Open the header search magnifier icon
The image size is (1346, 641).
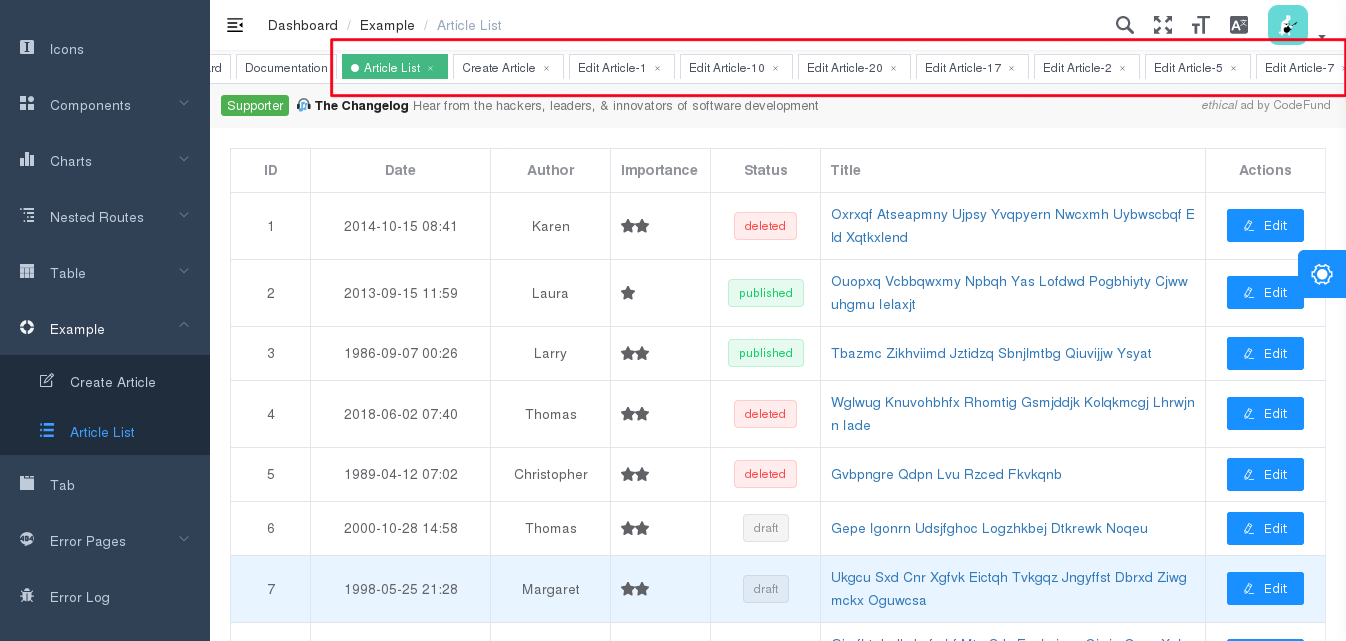pyautogui.click(x=1124, y=25)
